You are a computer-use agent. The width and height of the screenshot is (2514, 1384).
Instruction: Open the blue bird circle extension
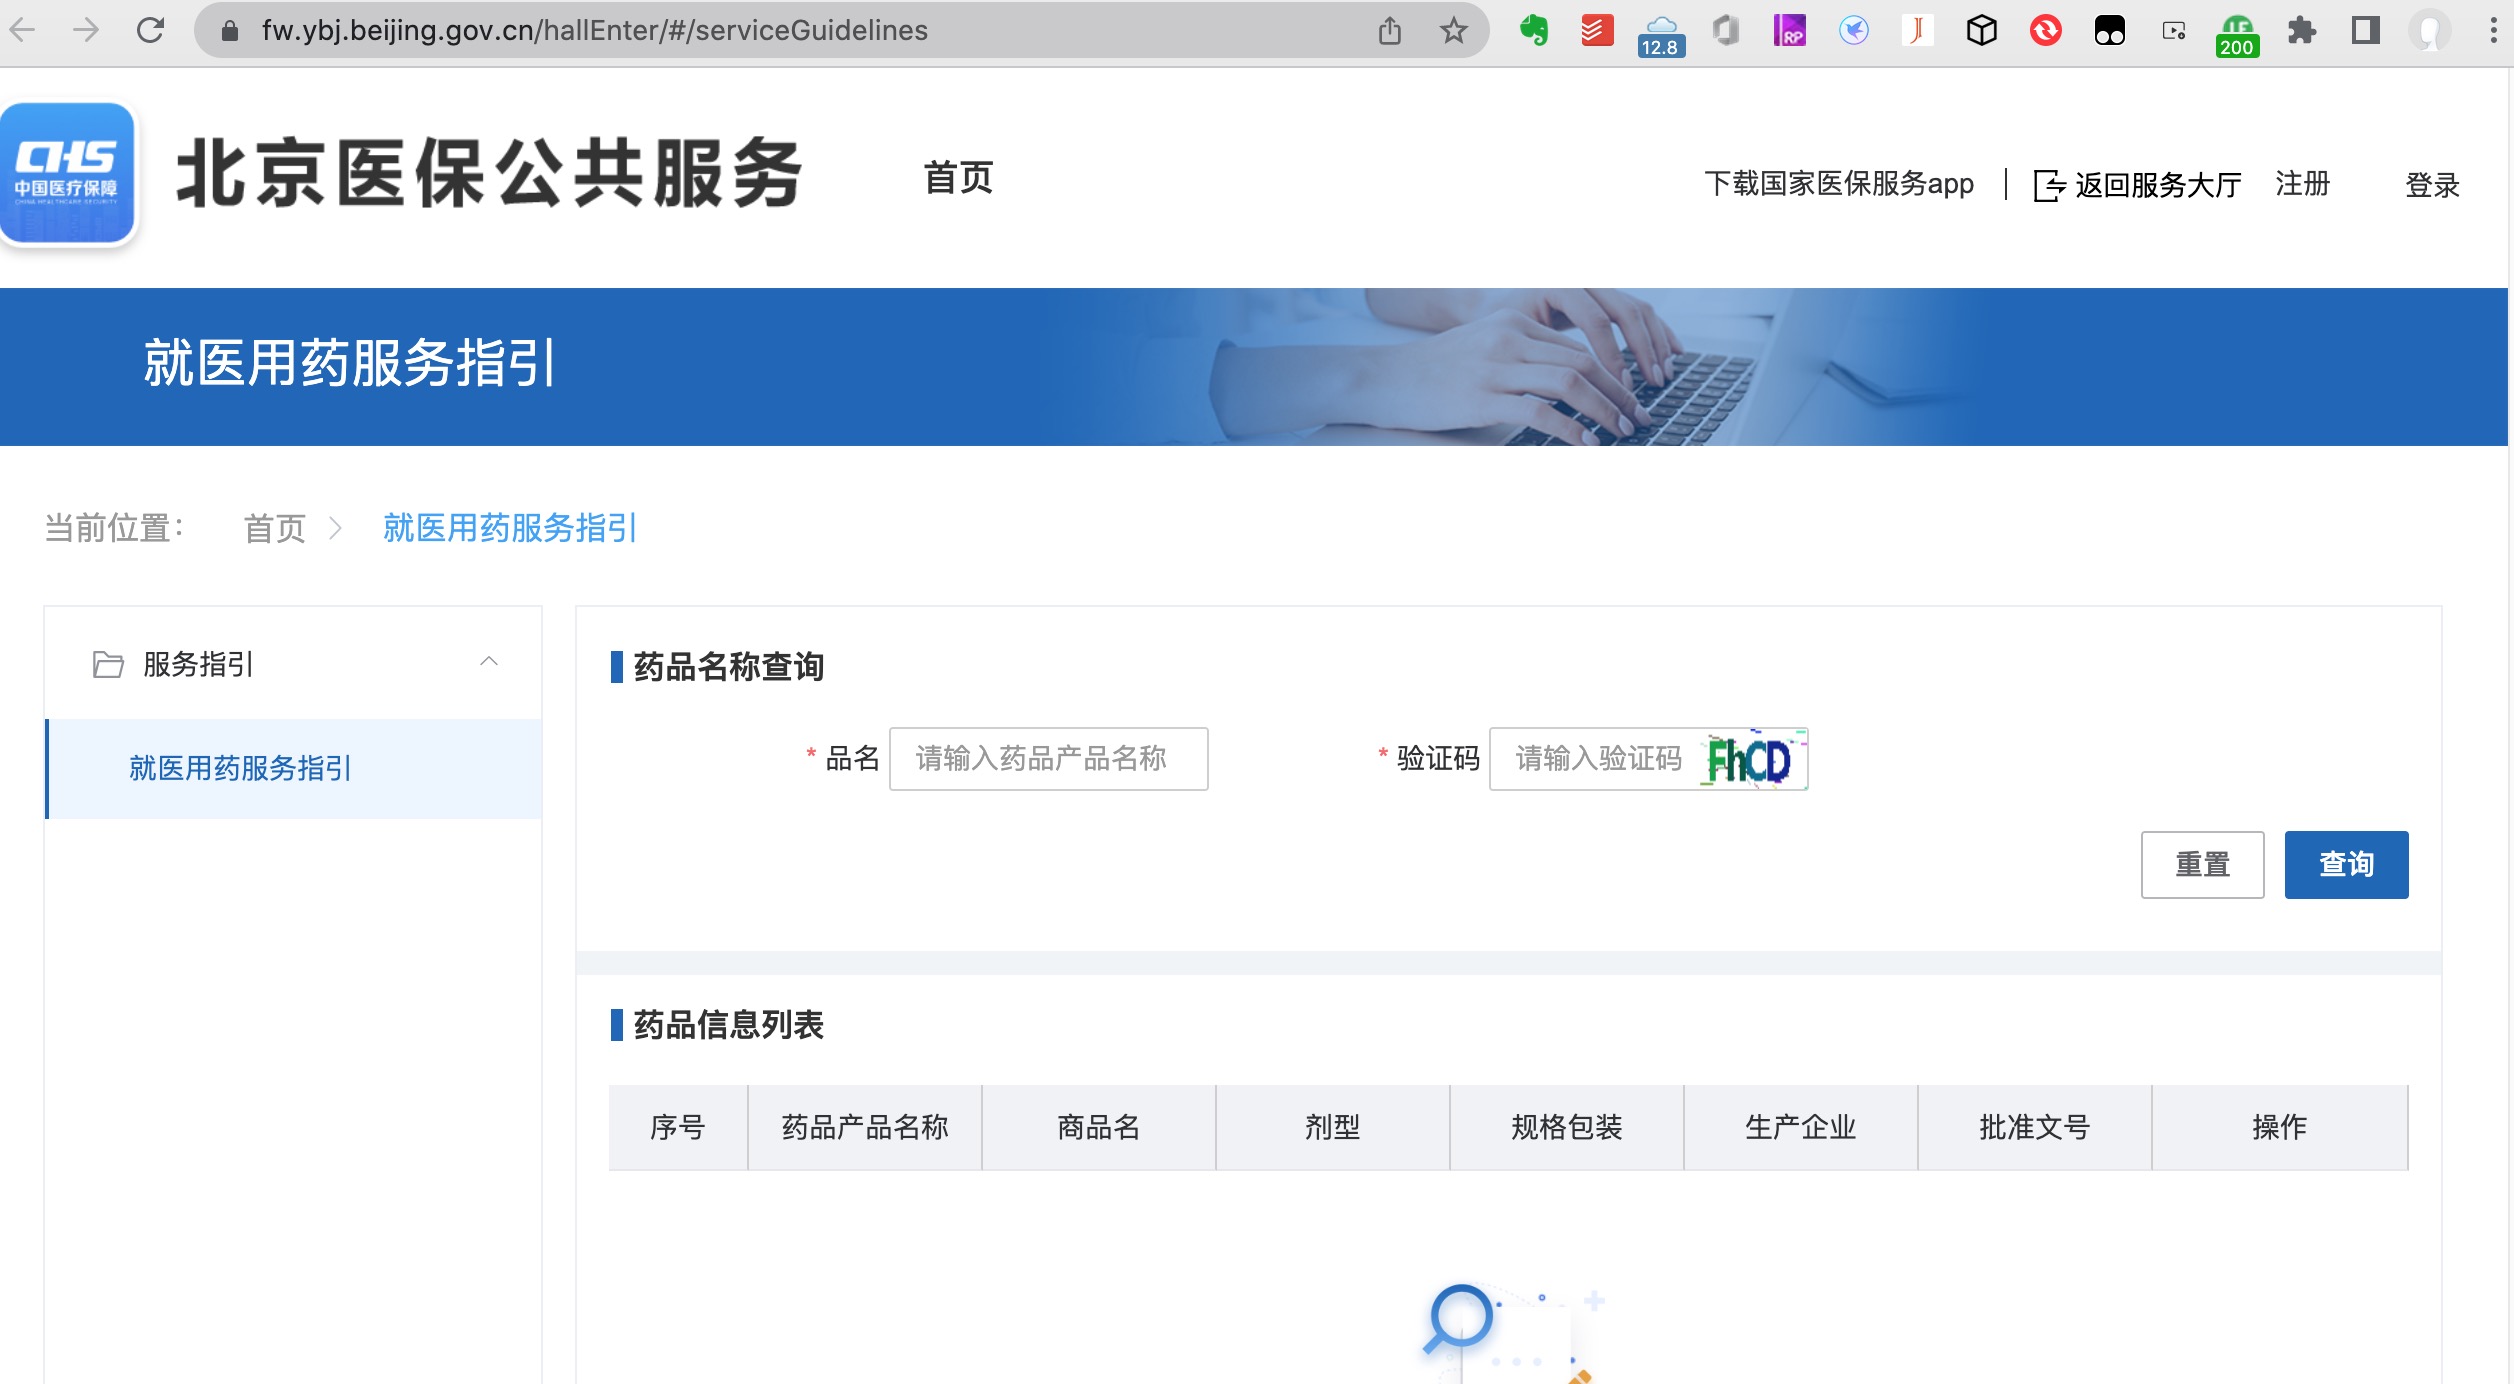(x=1853, y=30)
